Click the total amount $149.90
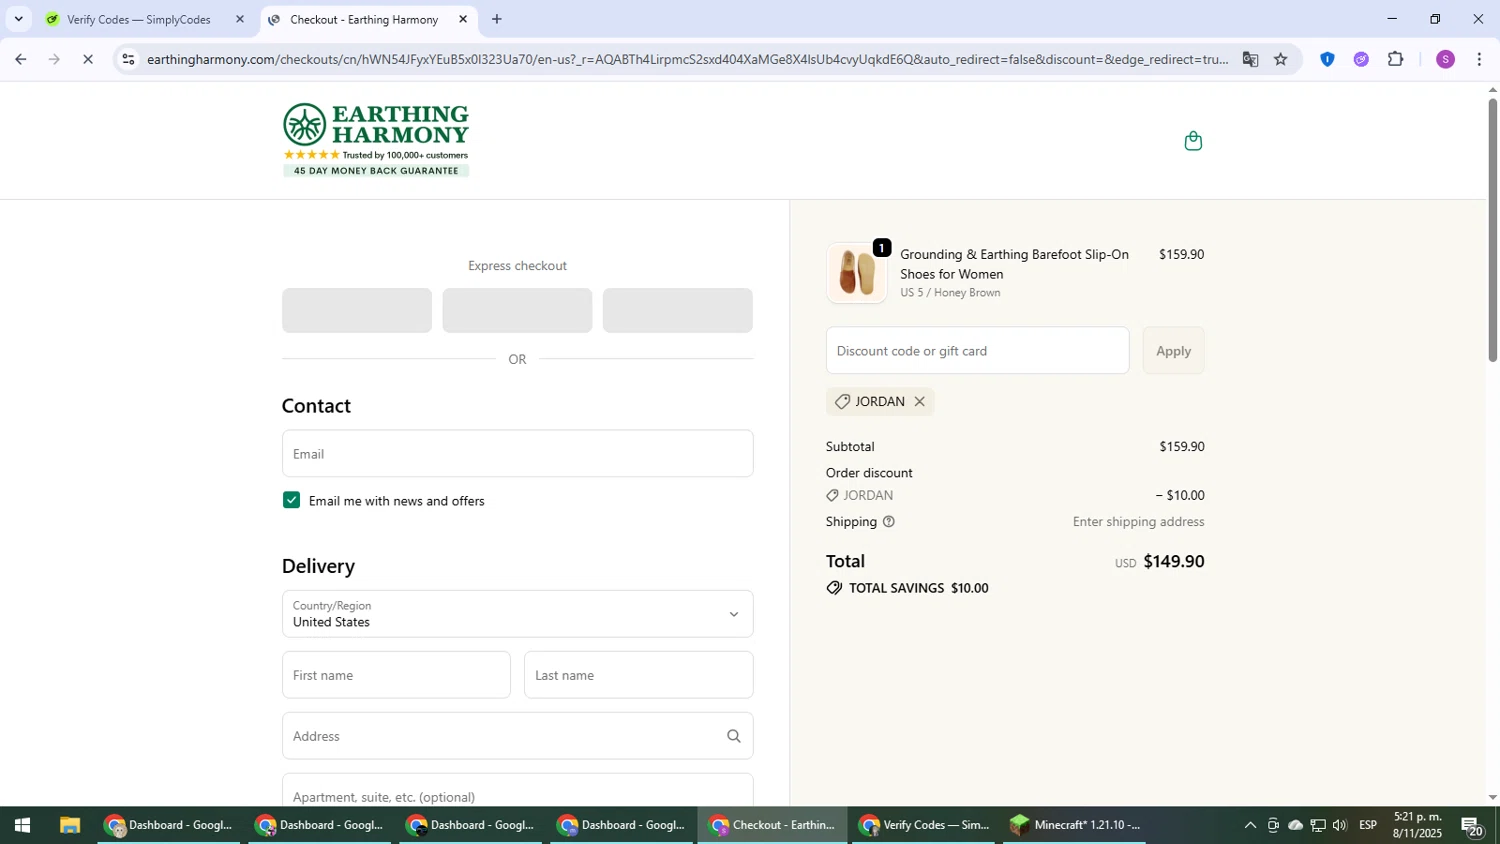The width and height of the screenshot is (1500, 844). coord(1173,561)
